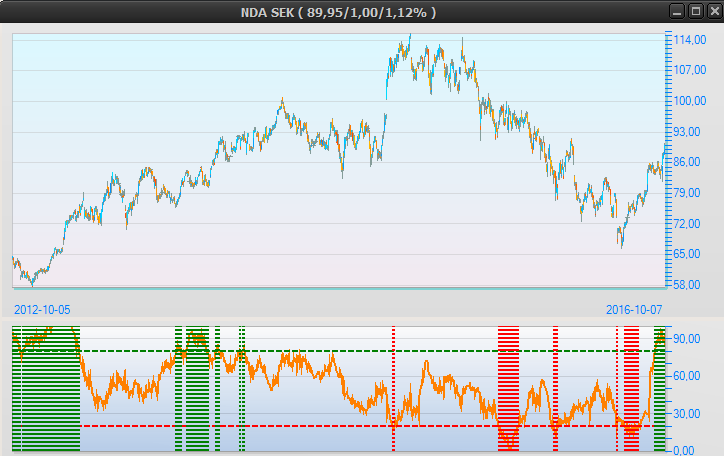Click the green overbought band at indicator's right end
Image resolution: width=724 pixels, height=456 pixels.
660,389
